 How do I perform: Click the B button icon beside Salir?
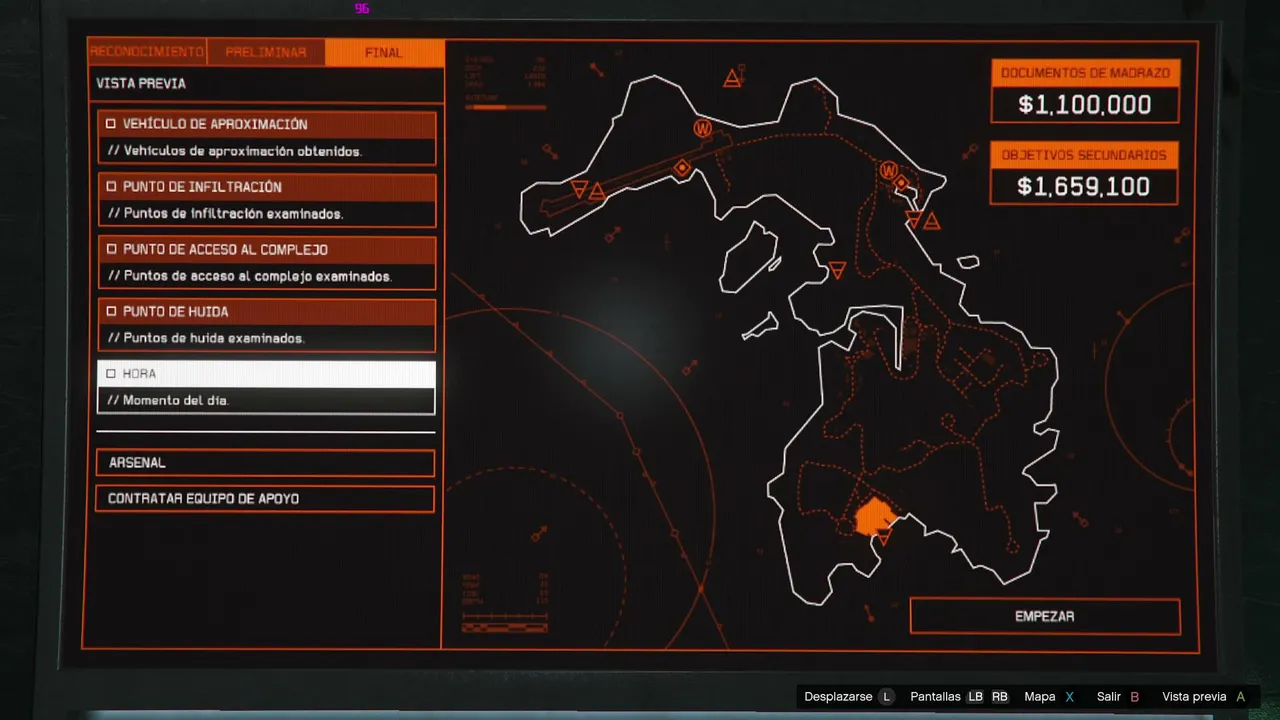pos(1135,697)
